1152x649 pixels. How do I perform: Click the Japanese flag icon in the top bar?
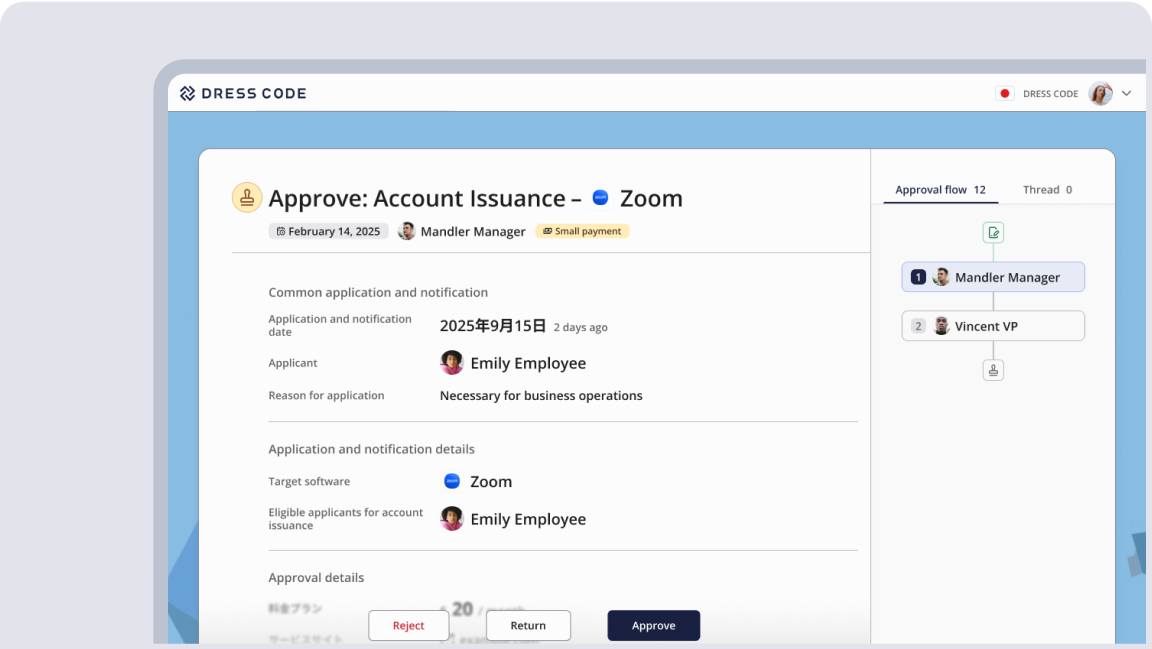(x=1003, y=92)
